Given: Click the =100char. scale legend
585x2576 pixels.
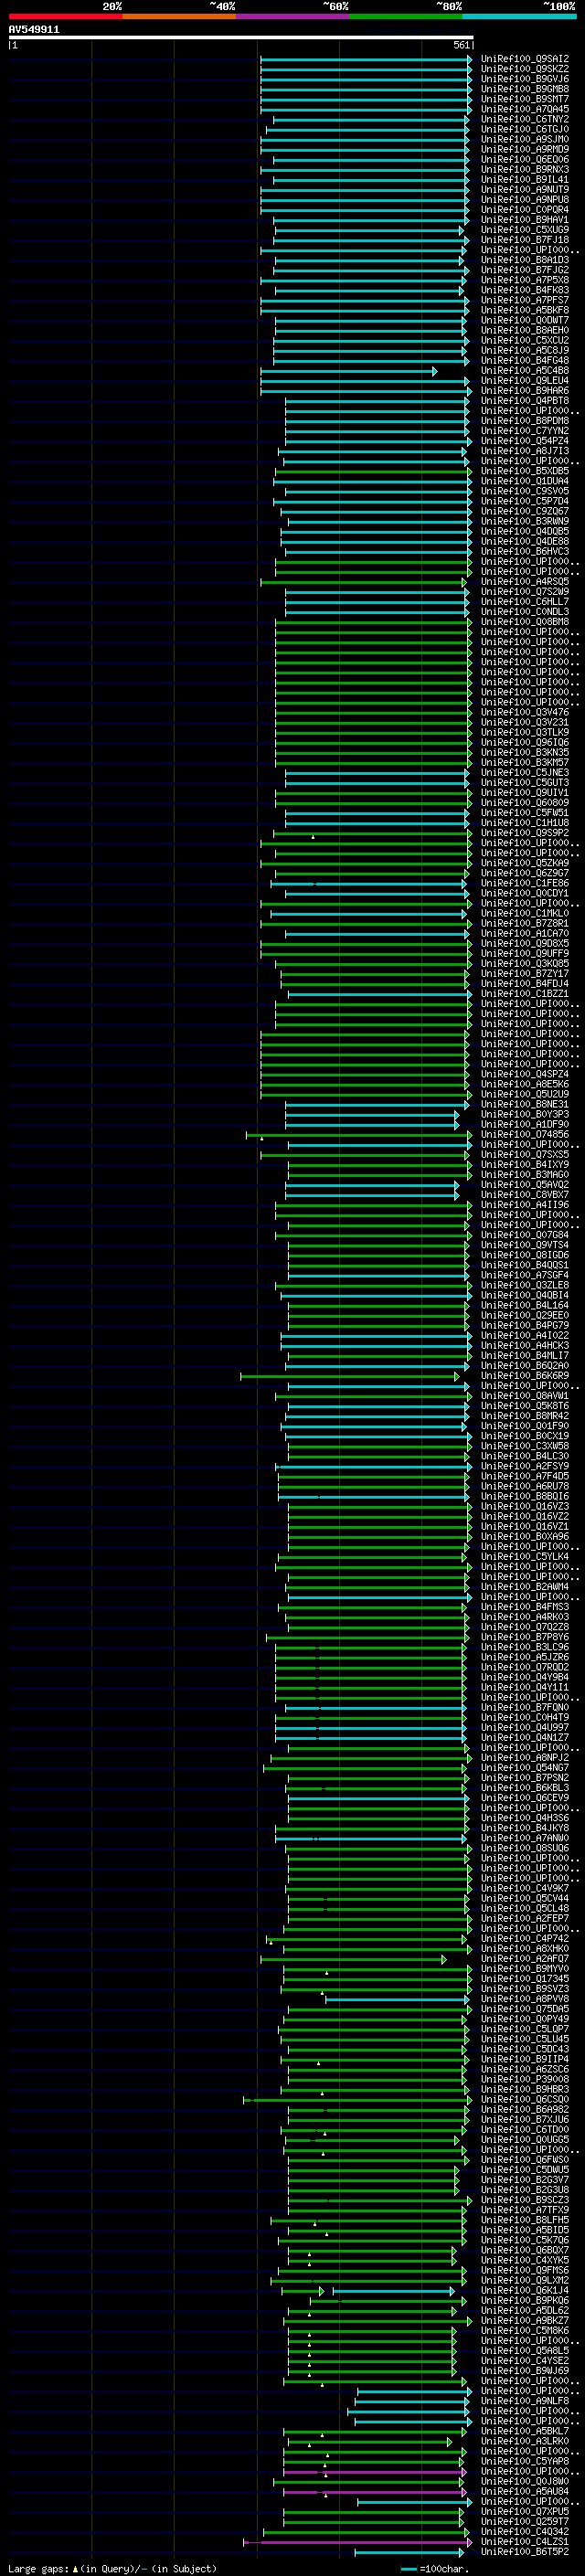Looking at the screenshot, I should pos(435,2568).
